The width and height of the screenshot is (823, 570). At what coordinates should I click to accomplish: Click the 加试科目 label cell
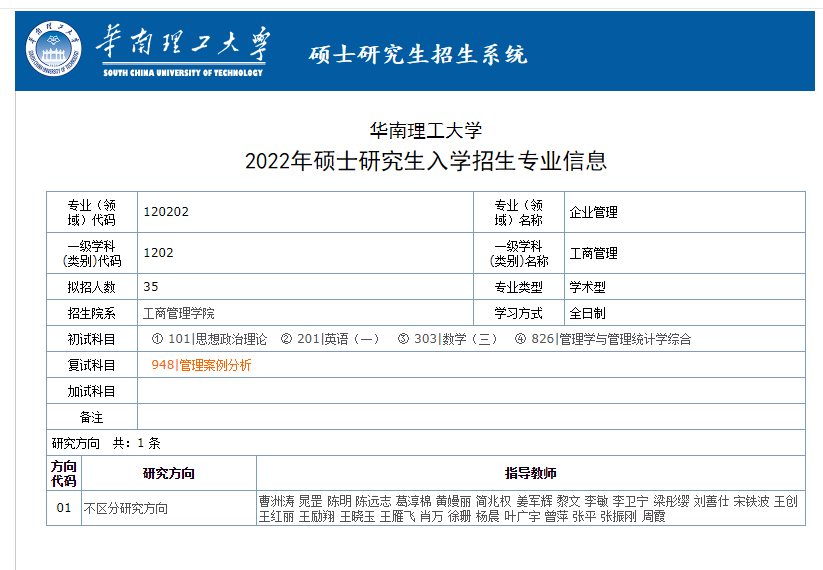point(92,391)
